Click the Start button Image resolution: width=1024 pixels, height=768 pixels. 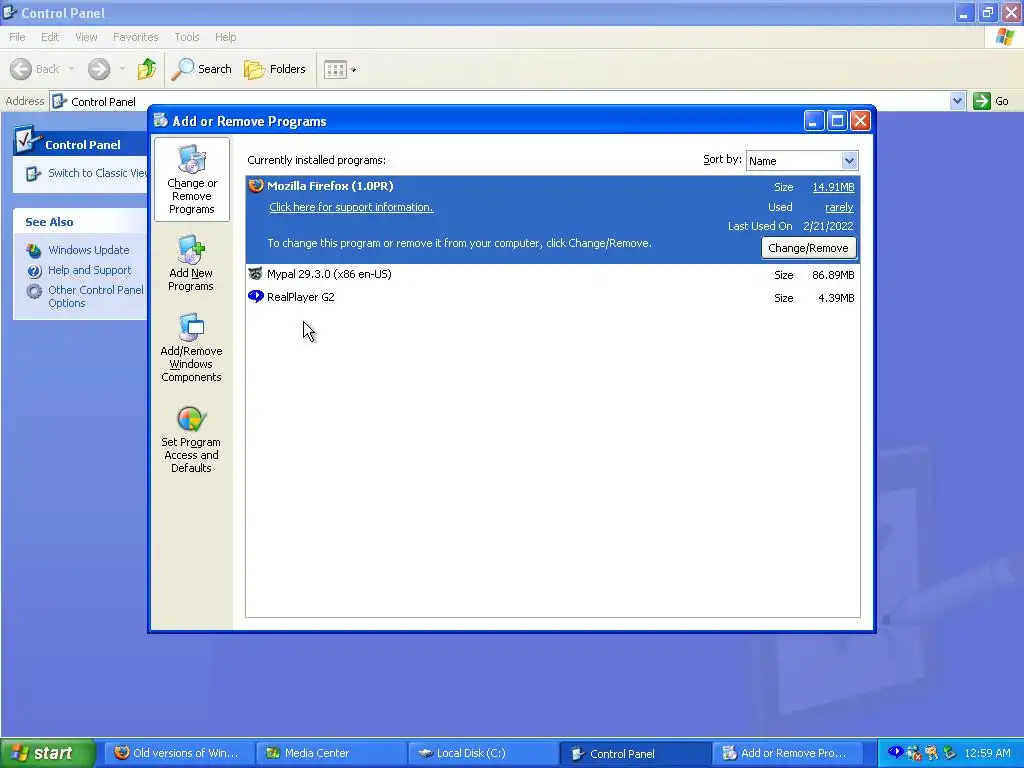pyautogui.click(x=48, y=753)
